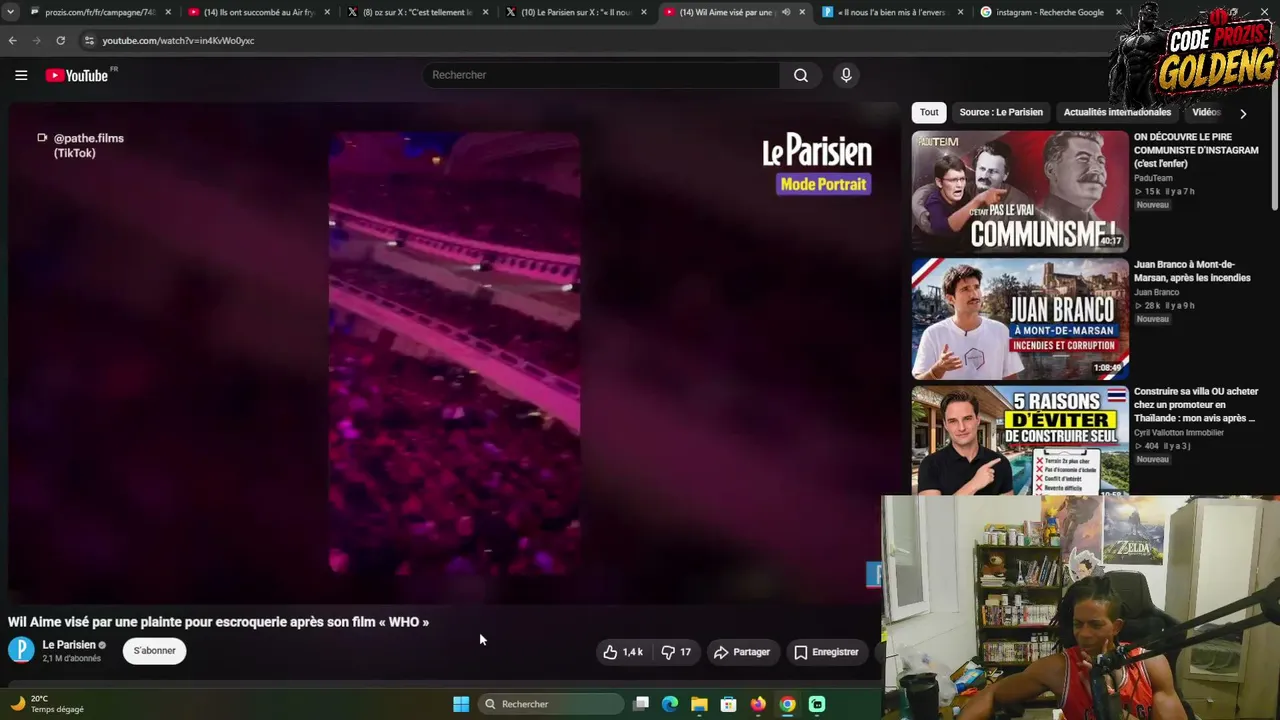This screenshot has height=720, width=1280.
Task: Open Google Chrome from the taskbar
Action: [x=788, y=704]
